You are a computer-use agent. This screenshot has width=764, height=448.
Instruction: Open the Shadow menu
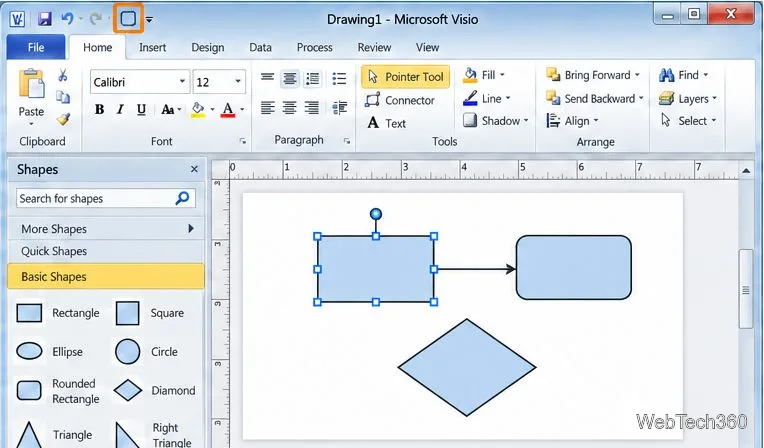(496, 120)
